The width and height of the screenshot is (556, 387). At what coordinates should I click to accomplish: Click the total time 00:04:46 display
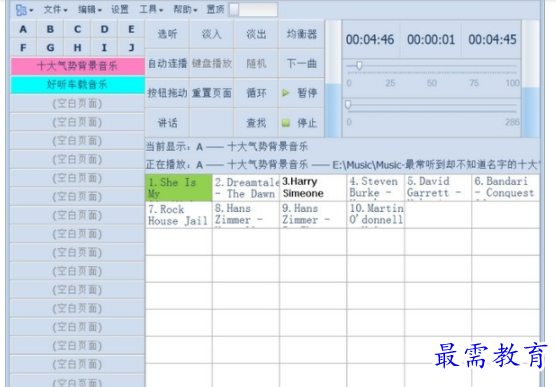370,40
